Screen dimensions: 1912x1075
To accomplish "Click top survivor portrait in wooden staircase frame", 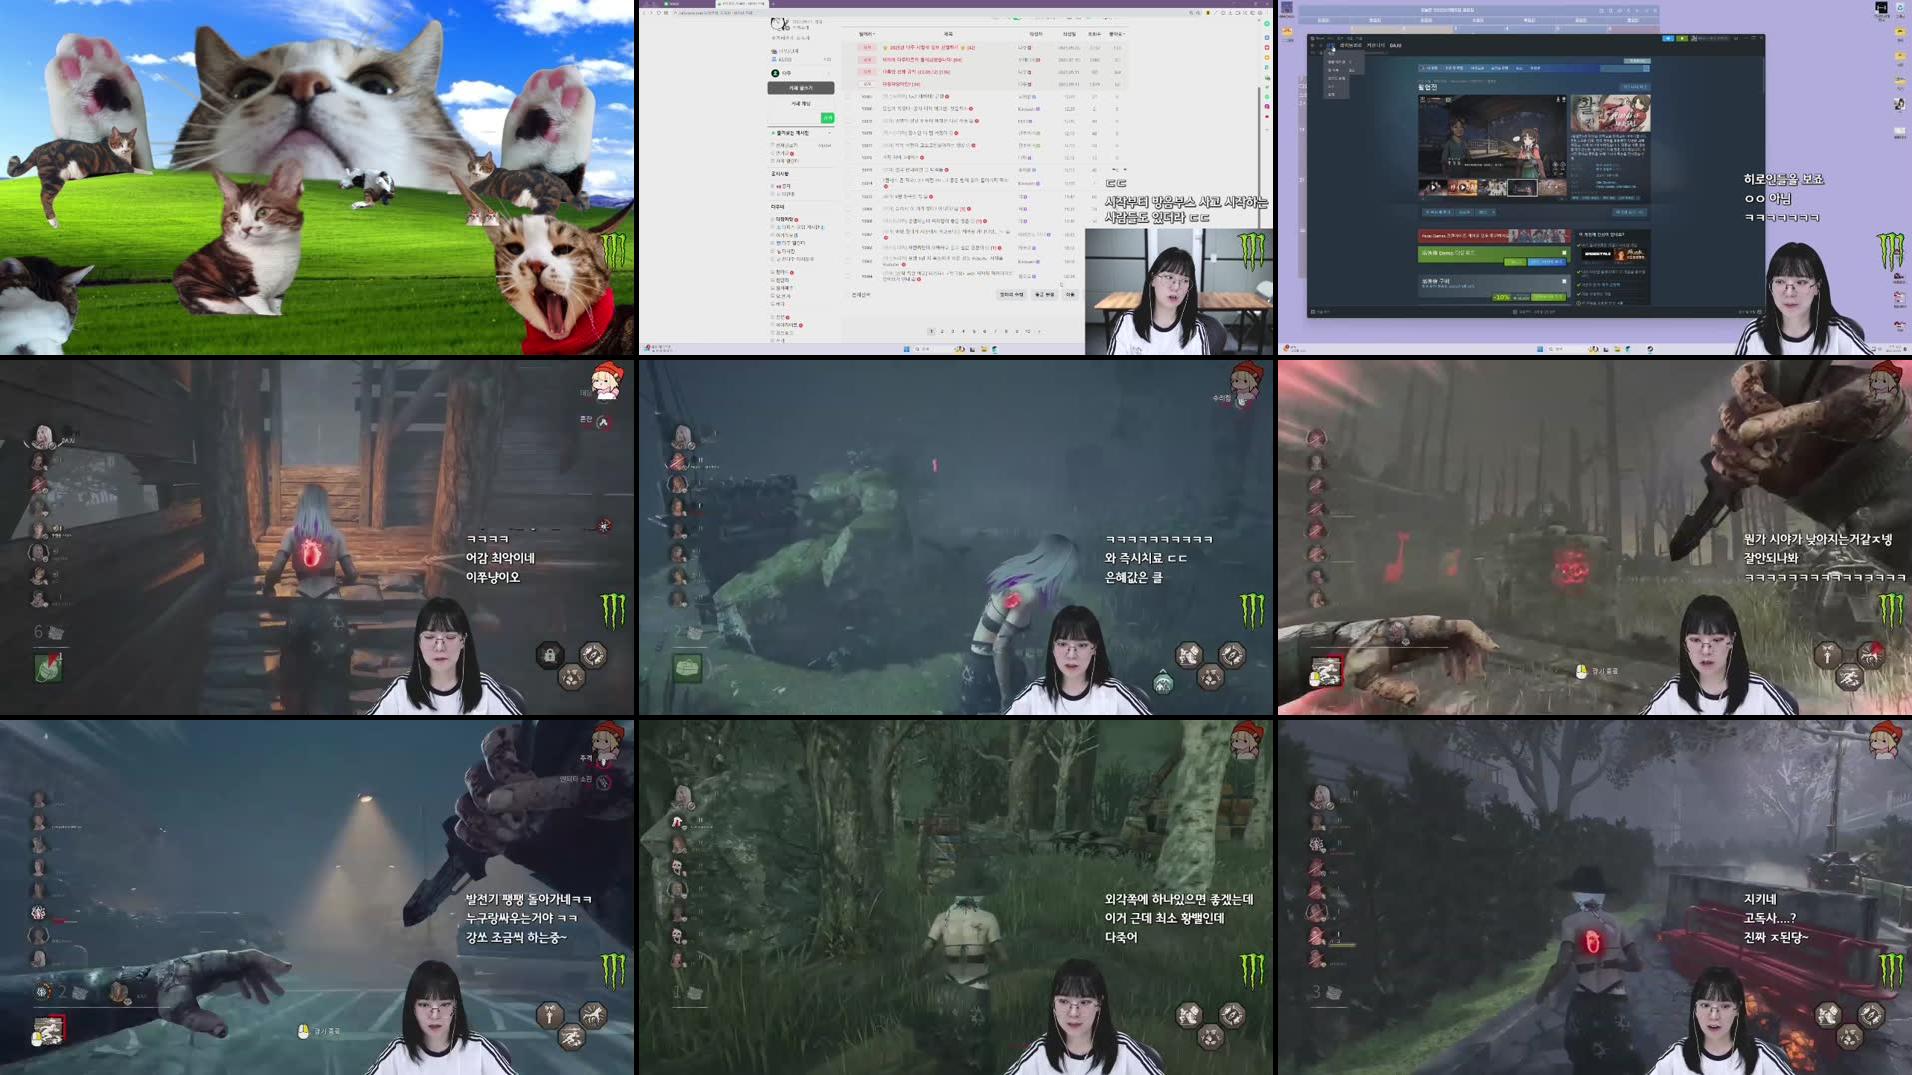I will point(43,436).
